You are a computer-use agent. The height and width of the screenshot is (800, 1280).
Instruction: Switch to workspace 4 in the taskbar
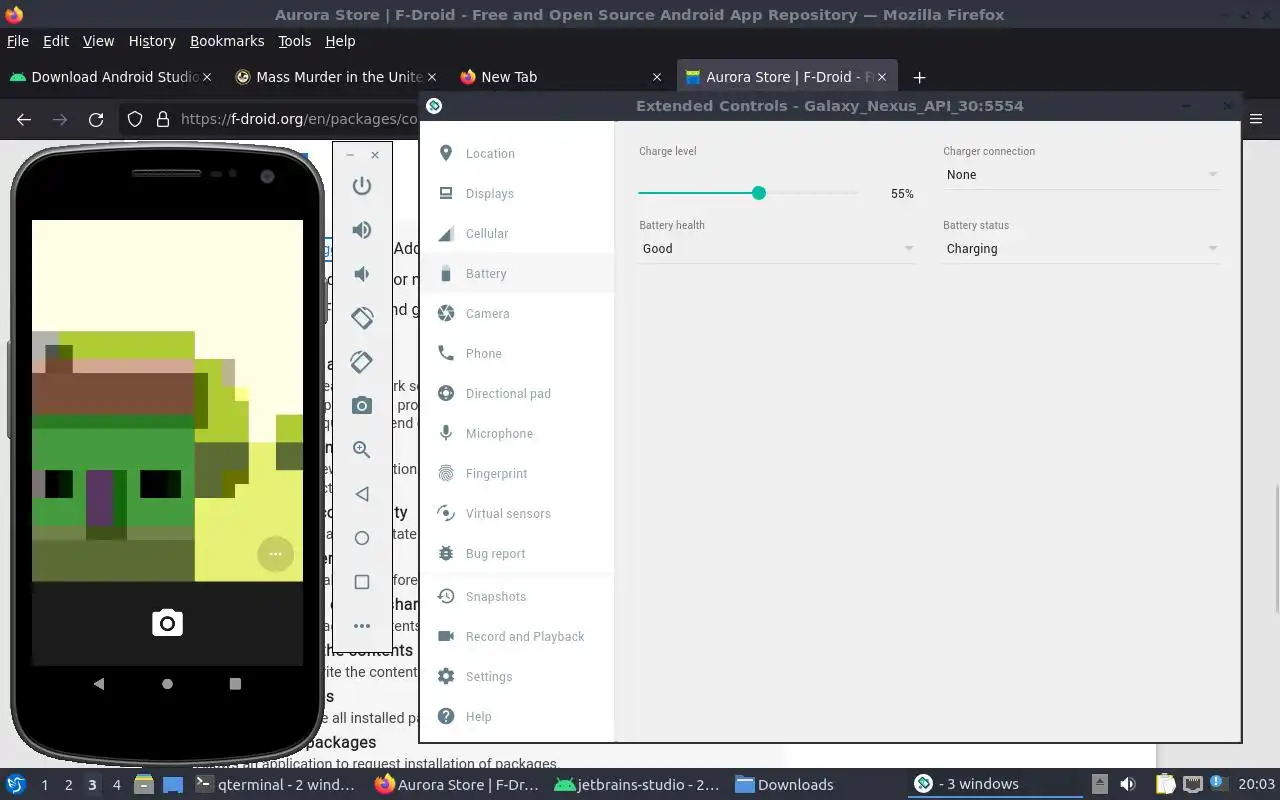(x=116, y=785)
